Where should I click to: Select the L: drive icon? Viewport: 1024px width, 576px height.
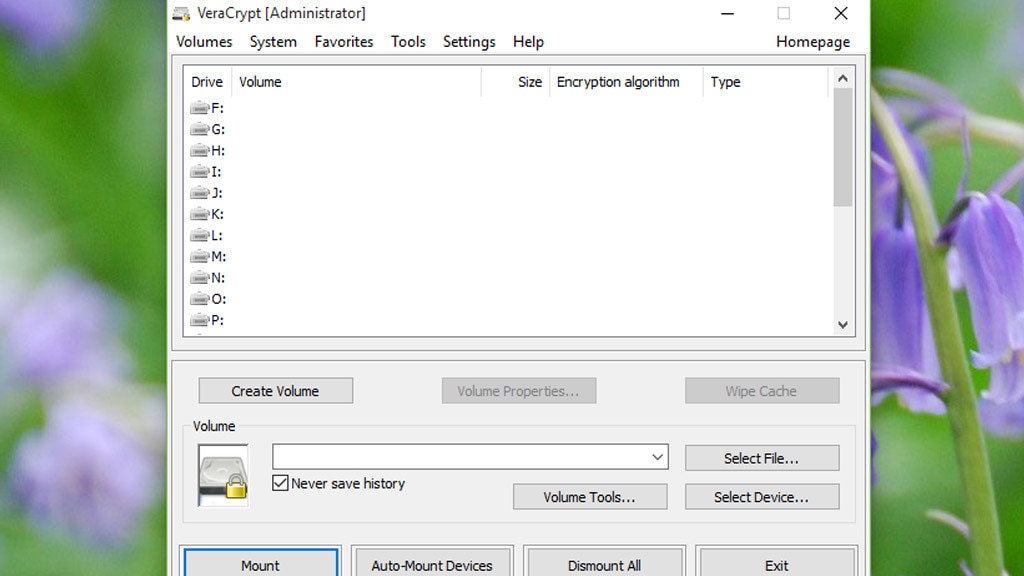click(x=199, y=235)
